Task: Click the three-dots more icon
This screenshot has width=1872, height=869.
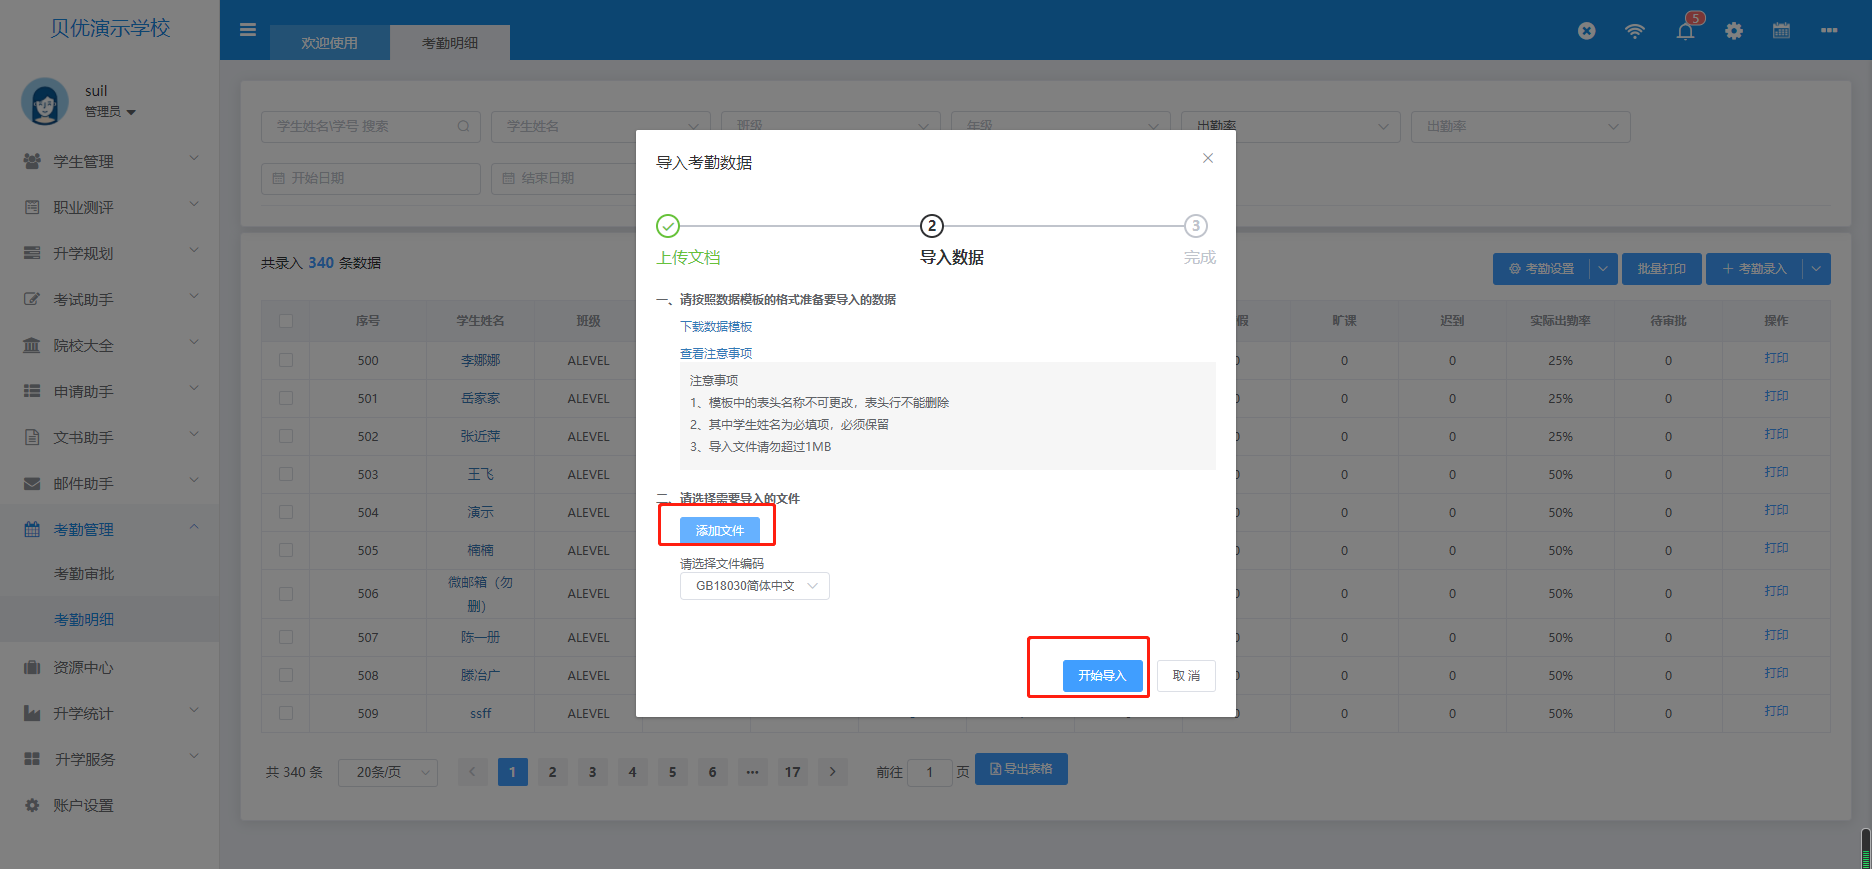Action: 1829,31
